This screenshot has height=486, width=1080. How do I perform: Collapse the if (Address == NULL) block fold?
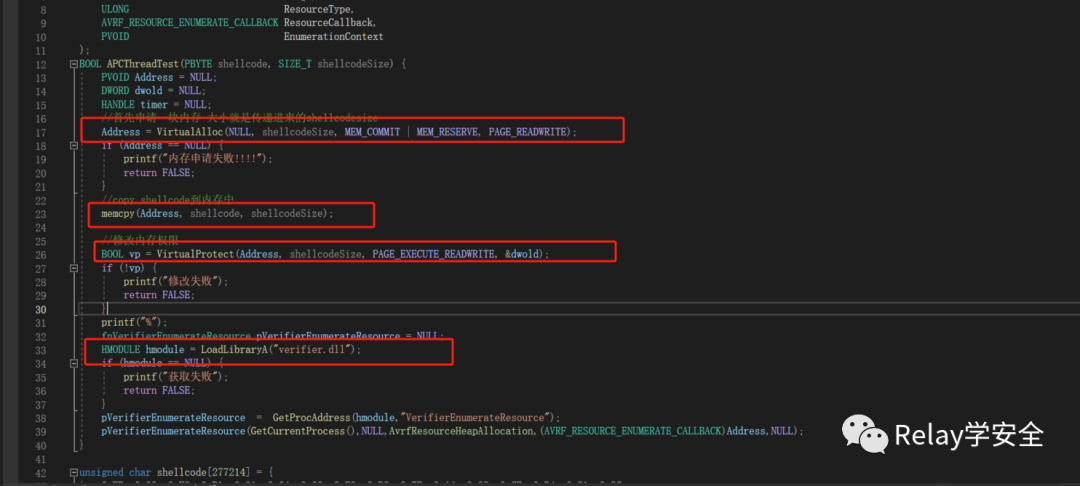click(x=74, y=146)
